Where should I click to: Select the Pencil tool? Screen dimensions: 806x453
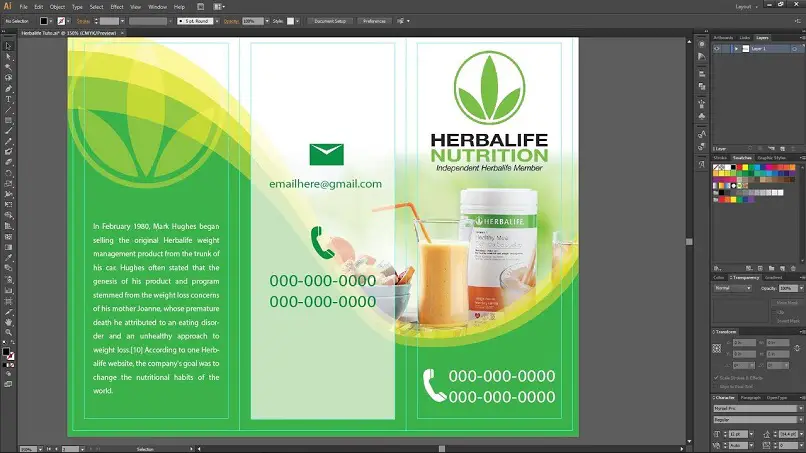pos(8,141)
